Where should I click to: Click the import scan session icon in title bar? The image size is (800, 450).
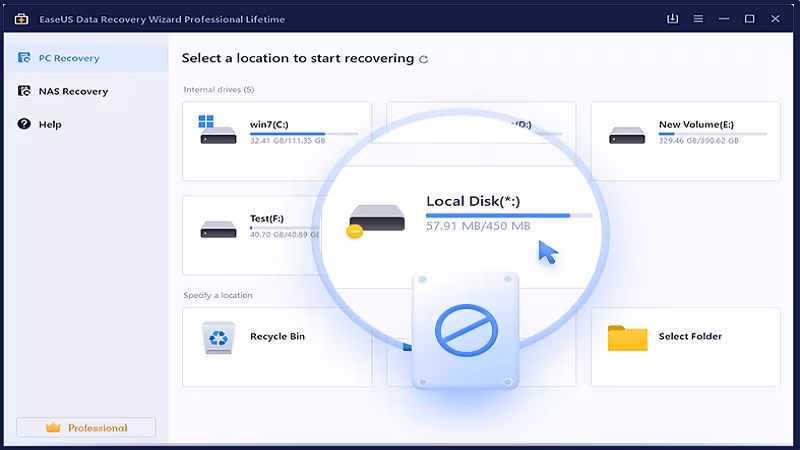click(672, 19)
